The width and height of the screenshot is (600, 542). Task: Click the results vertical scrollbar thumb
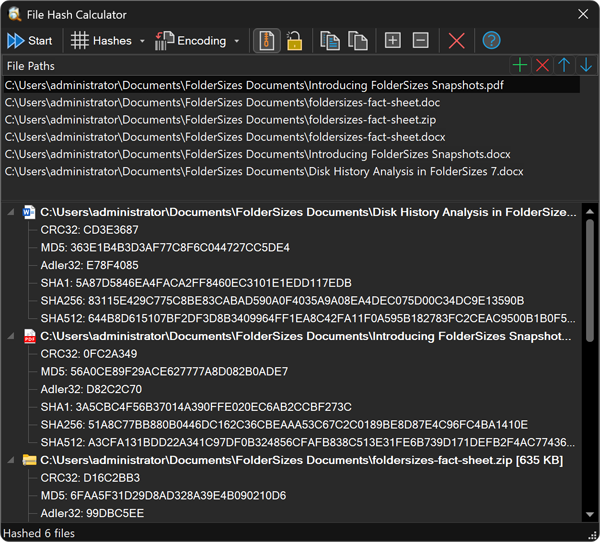pyautogui.click(x=590, y=281)
